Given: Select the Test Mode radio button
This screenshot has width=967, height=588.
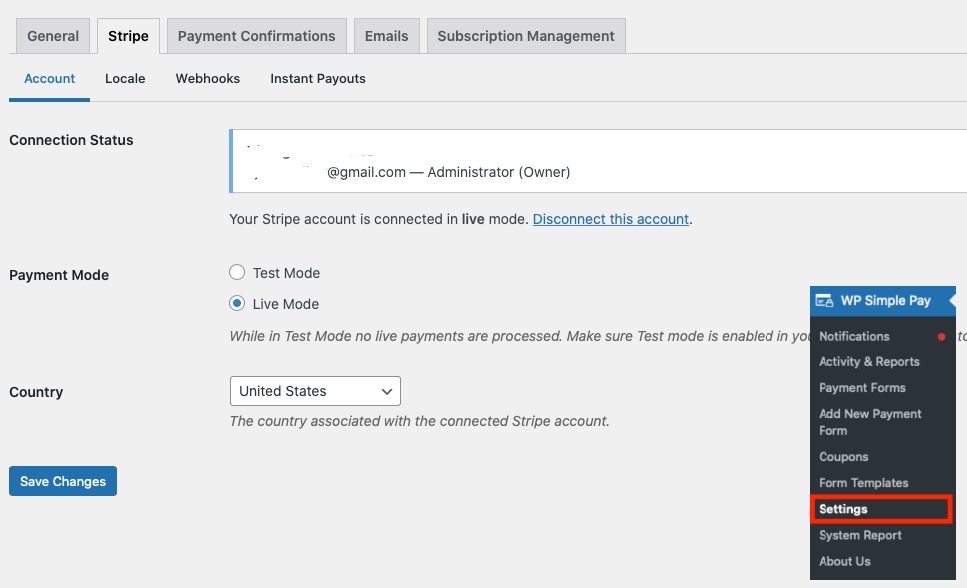Looking at the screenshot, I should tap(237, 273).
